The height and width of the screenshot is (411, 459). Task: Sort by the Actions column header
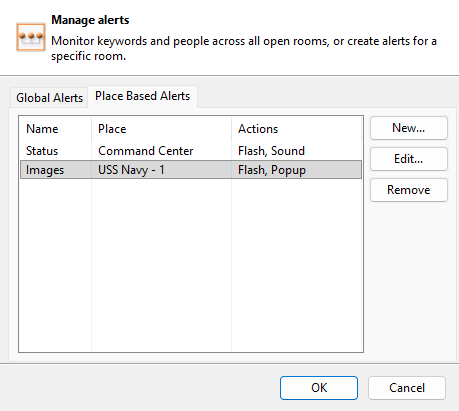pyautogui.click(x=296, y=129)
